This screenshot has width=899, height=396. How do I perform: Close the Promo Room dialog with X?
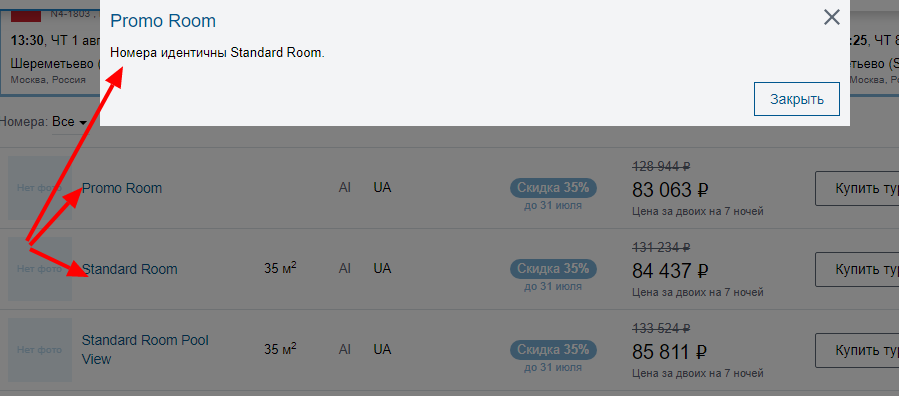tap(831, 18)
